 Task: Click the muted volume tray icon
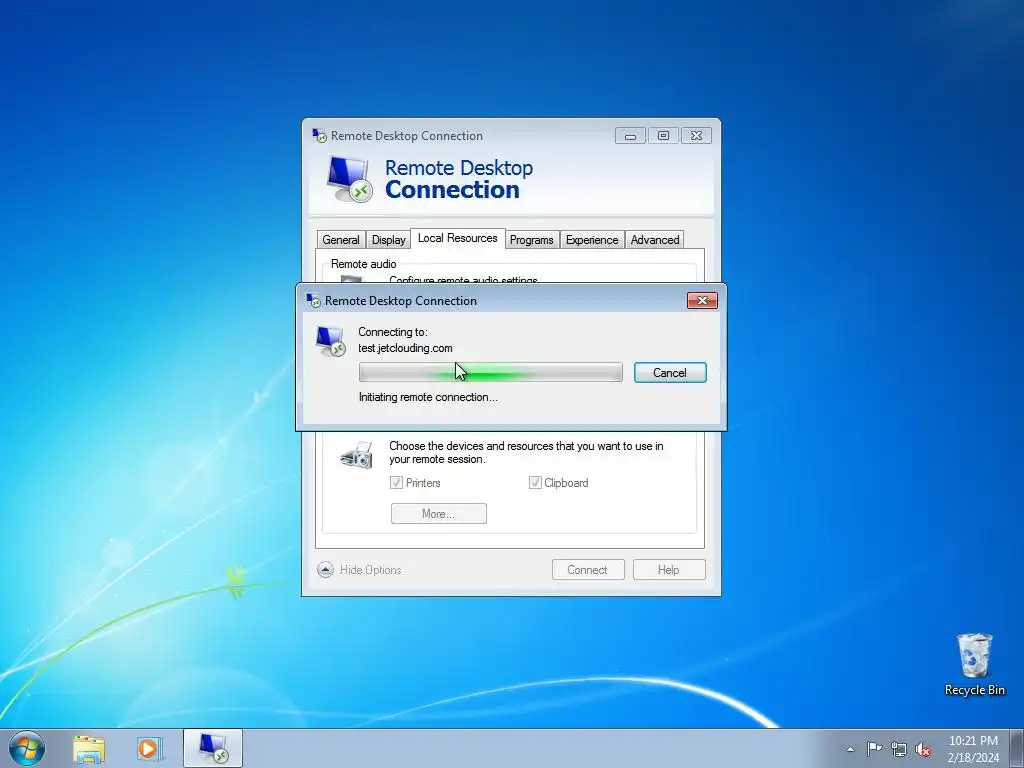point(923,749)
